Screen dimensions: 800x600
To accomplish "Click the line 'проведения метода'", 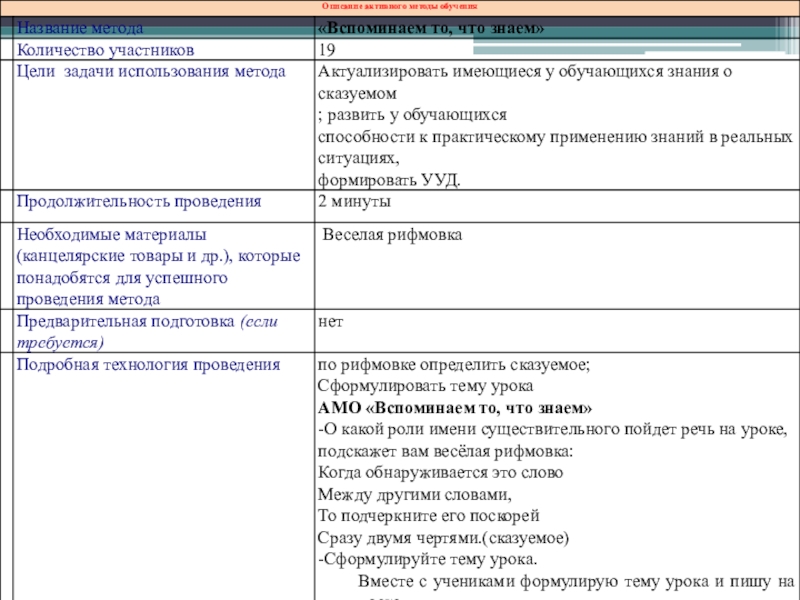I will 88,299.
